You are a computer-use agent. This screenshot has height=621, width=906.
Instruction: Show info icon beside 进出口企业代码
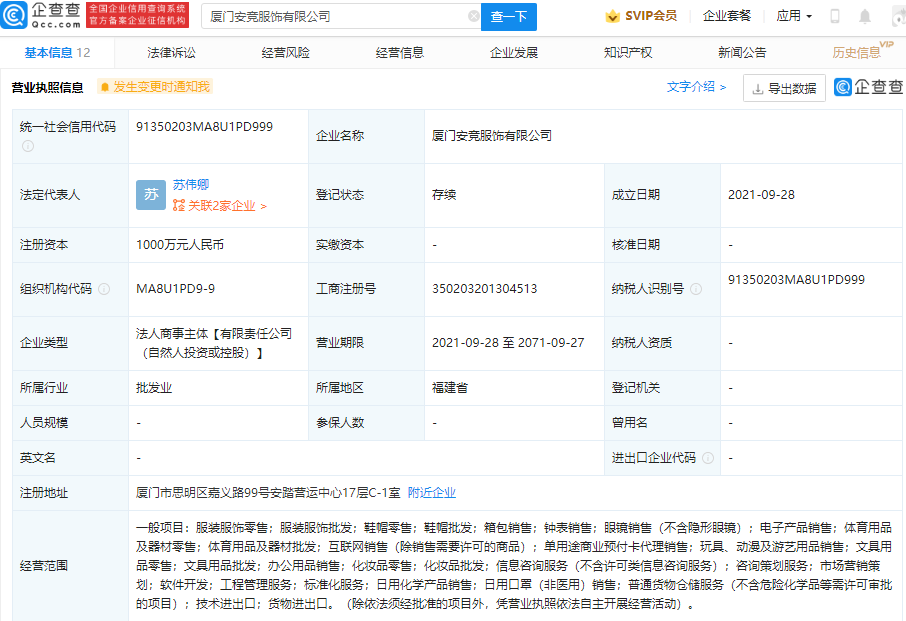(708, 458)
